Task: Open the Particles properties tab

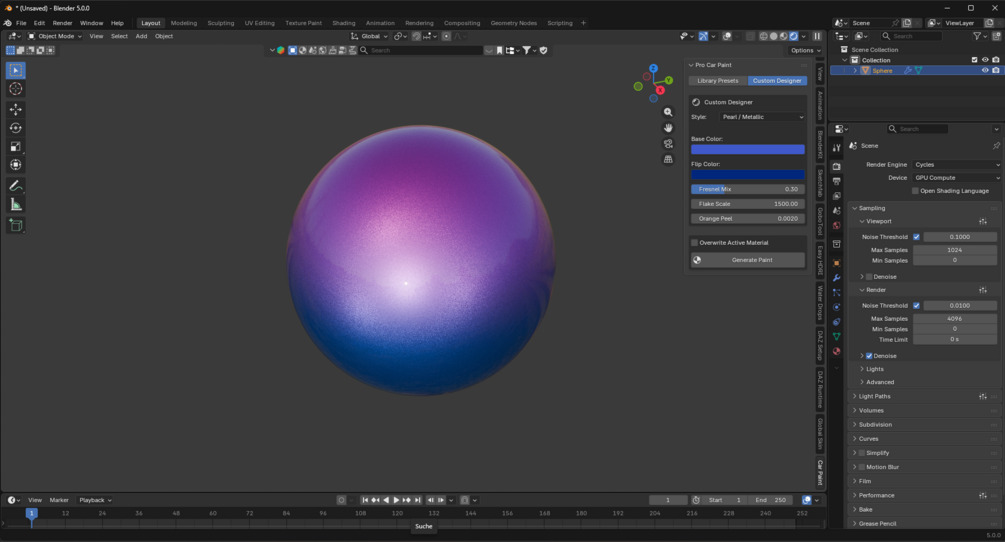Action: (836, 293)
